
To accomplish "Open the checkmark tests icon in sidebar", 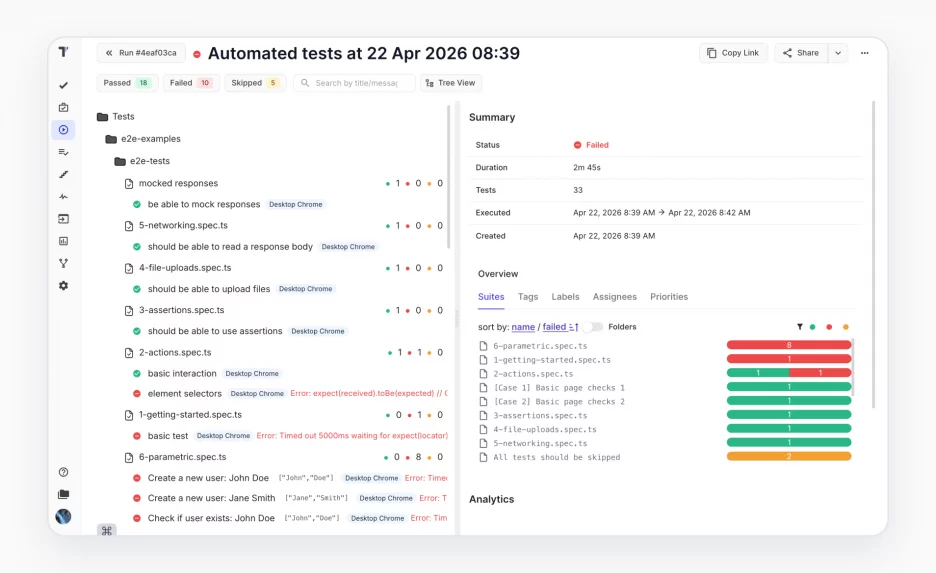I will coord(63,85).
